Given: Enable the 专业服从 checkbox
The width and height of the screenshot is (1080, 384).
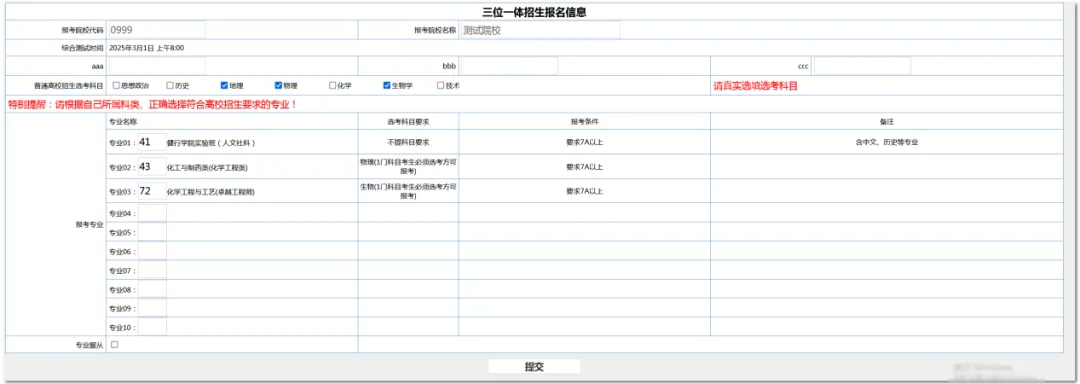Looking at the screenshot, I should [114, 345].
